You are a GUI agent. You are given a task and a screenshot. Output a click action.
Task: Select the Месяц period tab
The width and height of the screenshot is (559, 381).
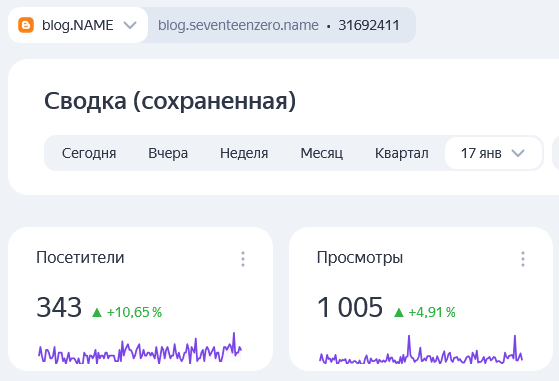[x=322, y=153]
